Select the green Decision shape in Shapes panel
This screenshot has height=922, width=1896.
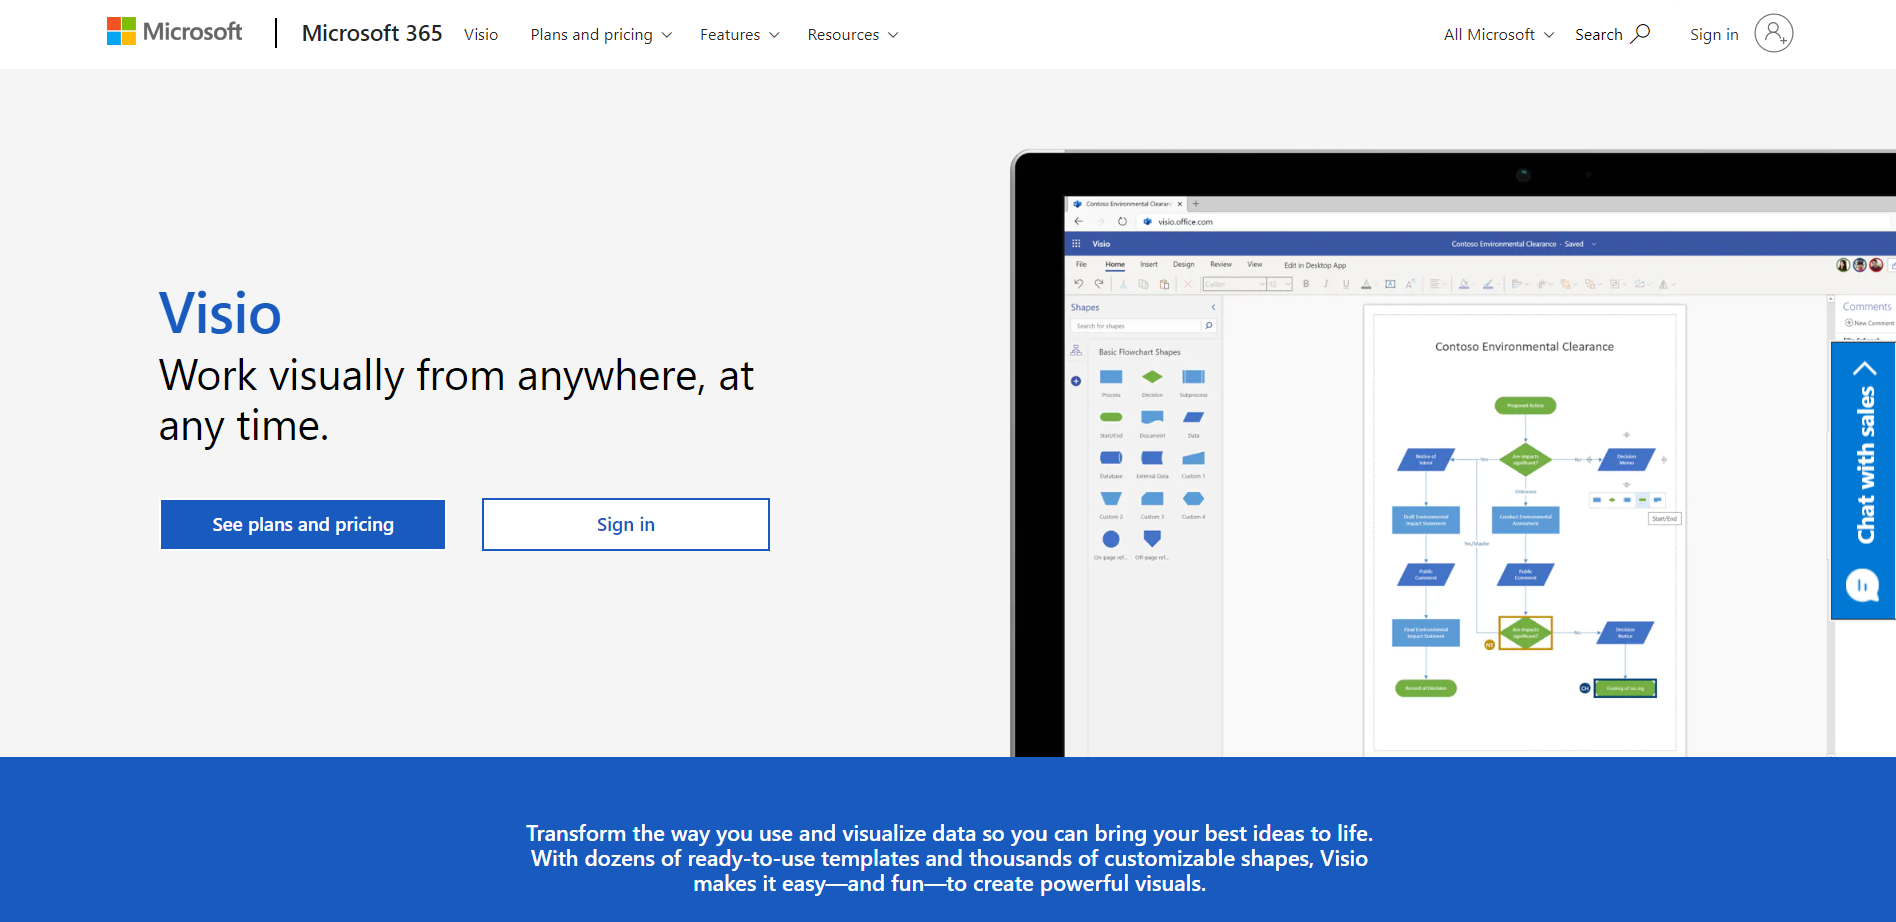pos(1152,377)
